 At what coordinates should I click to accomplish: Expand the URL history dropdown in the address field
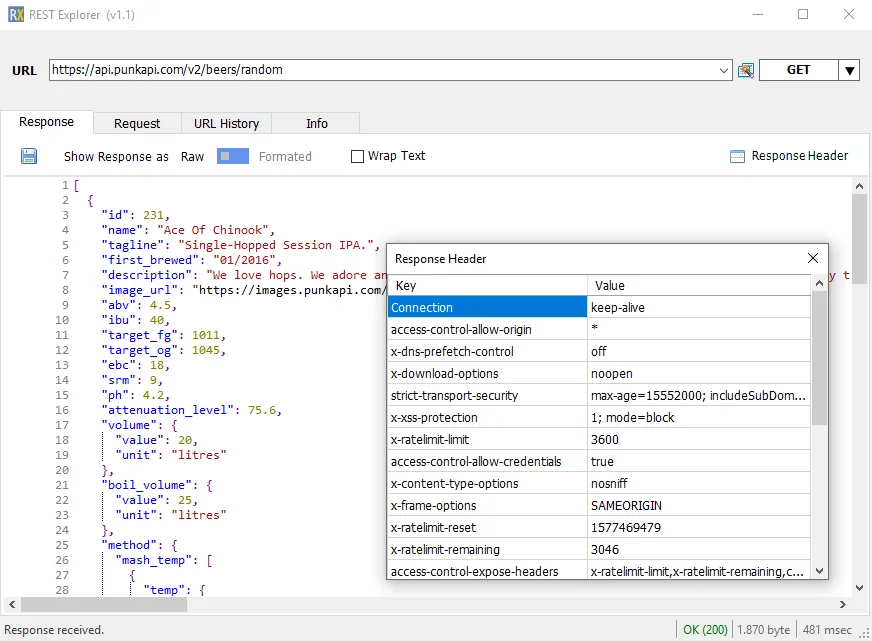725,69
